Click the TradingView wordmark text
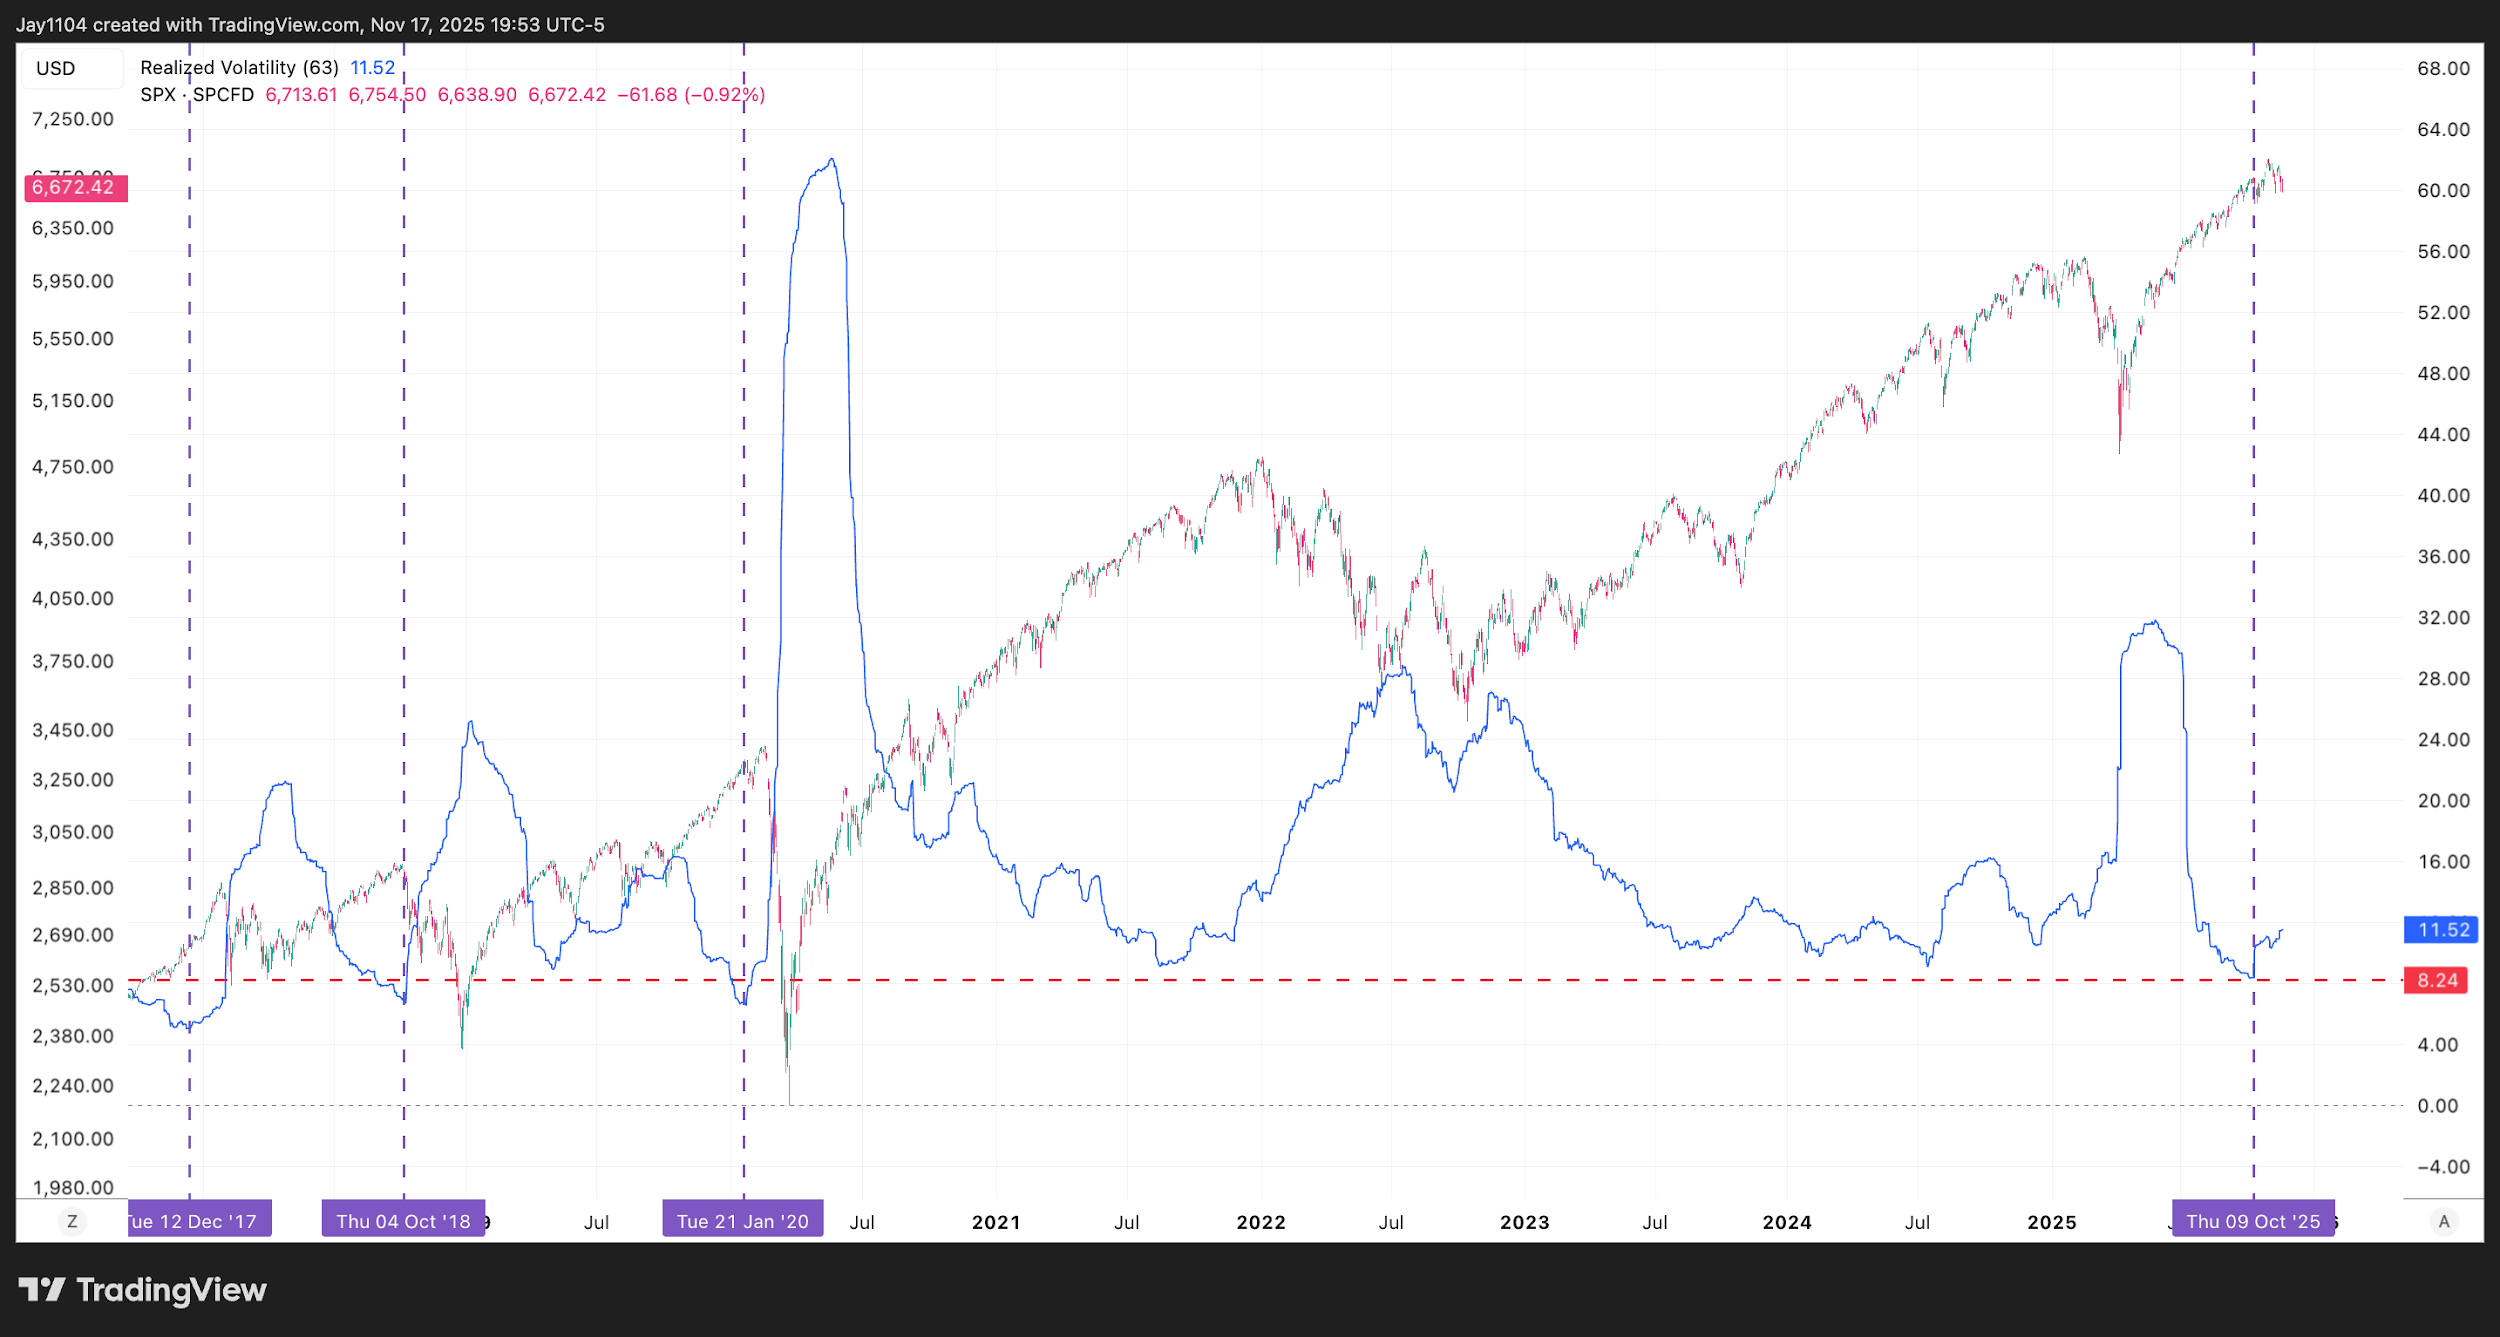This screenshot has width=2500, height=1337. [x=171, y=1290]
